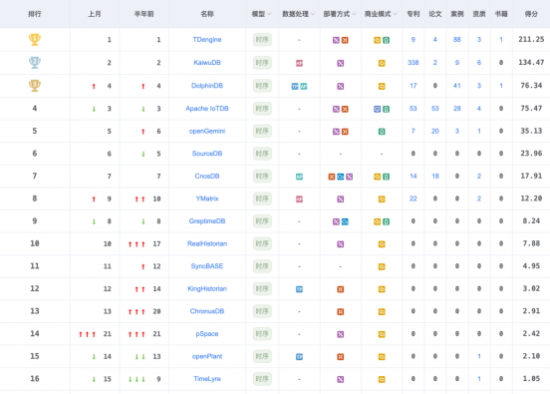Click the 专利 column header

click(x=413, y=14)
